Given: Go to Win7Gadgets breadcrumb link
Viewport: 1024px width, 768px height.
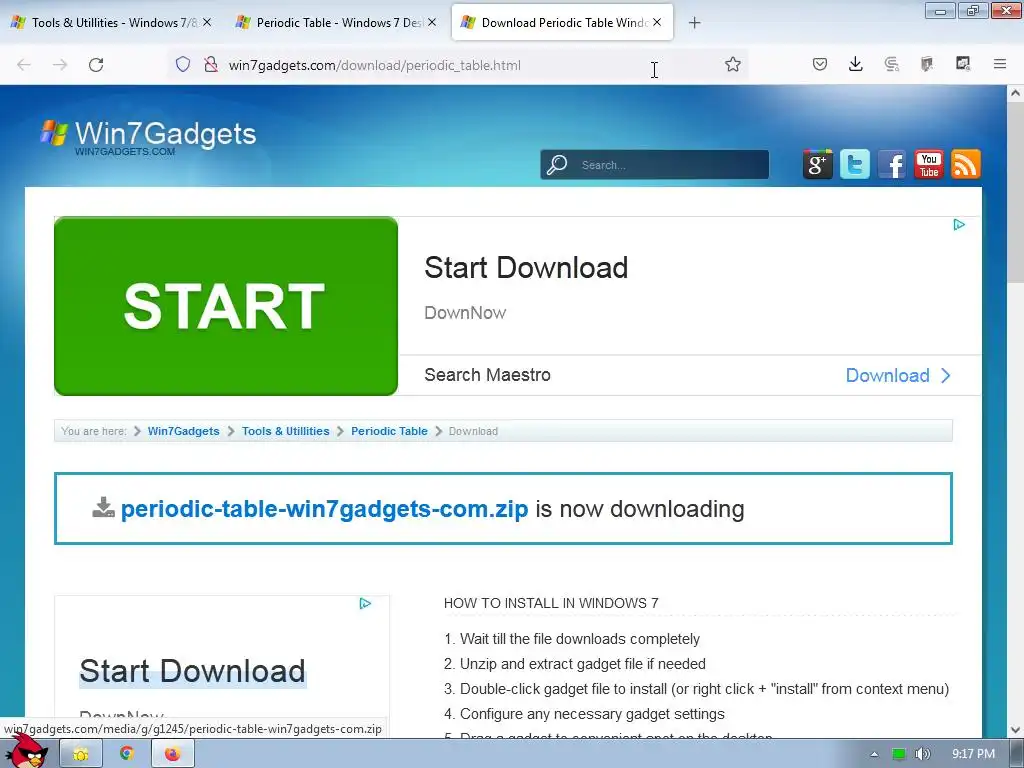Looking at the screenshot, I should [184, 431].
